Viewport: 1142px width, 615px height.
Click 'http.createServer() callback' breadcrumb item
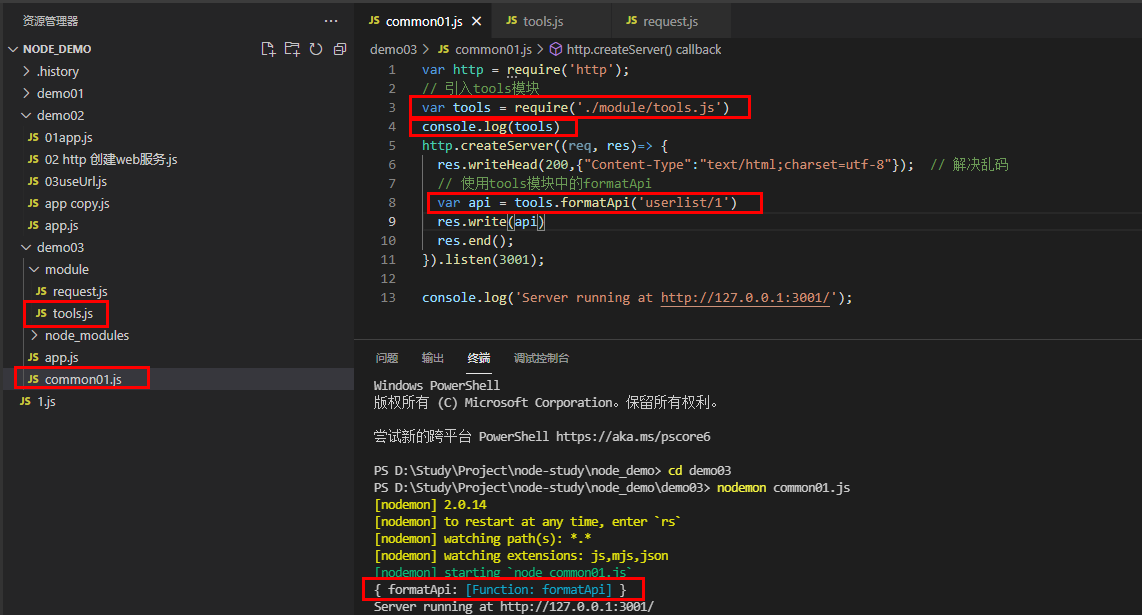pyautogui.click(x=644, y=50)
